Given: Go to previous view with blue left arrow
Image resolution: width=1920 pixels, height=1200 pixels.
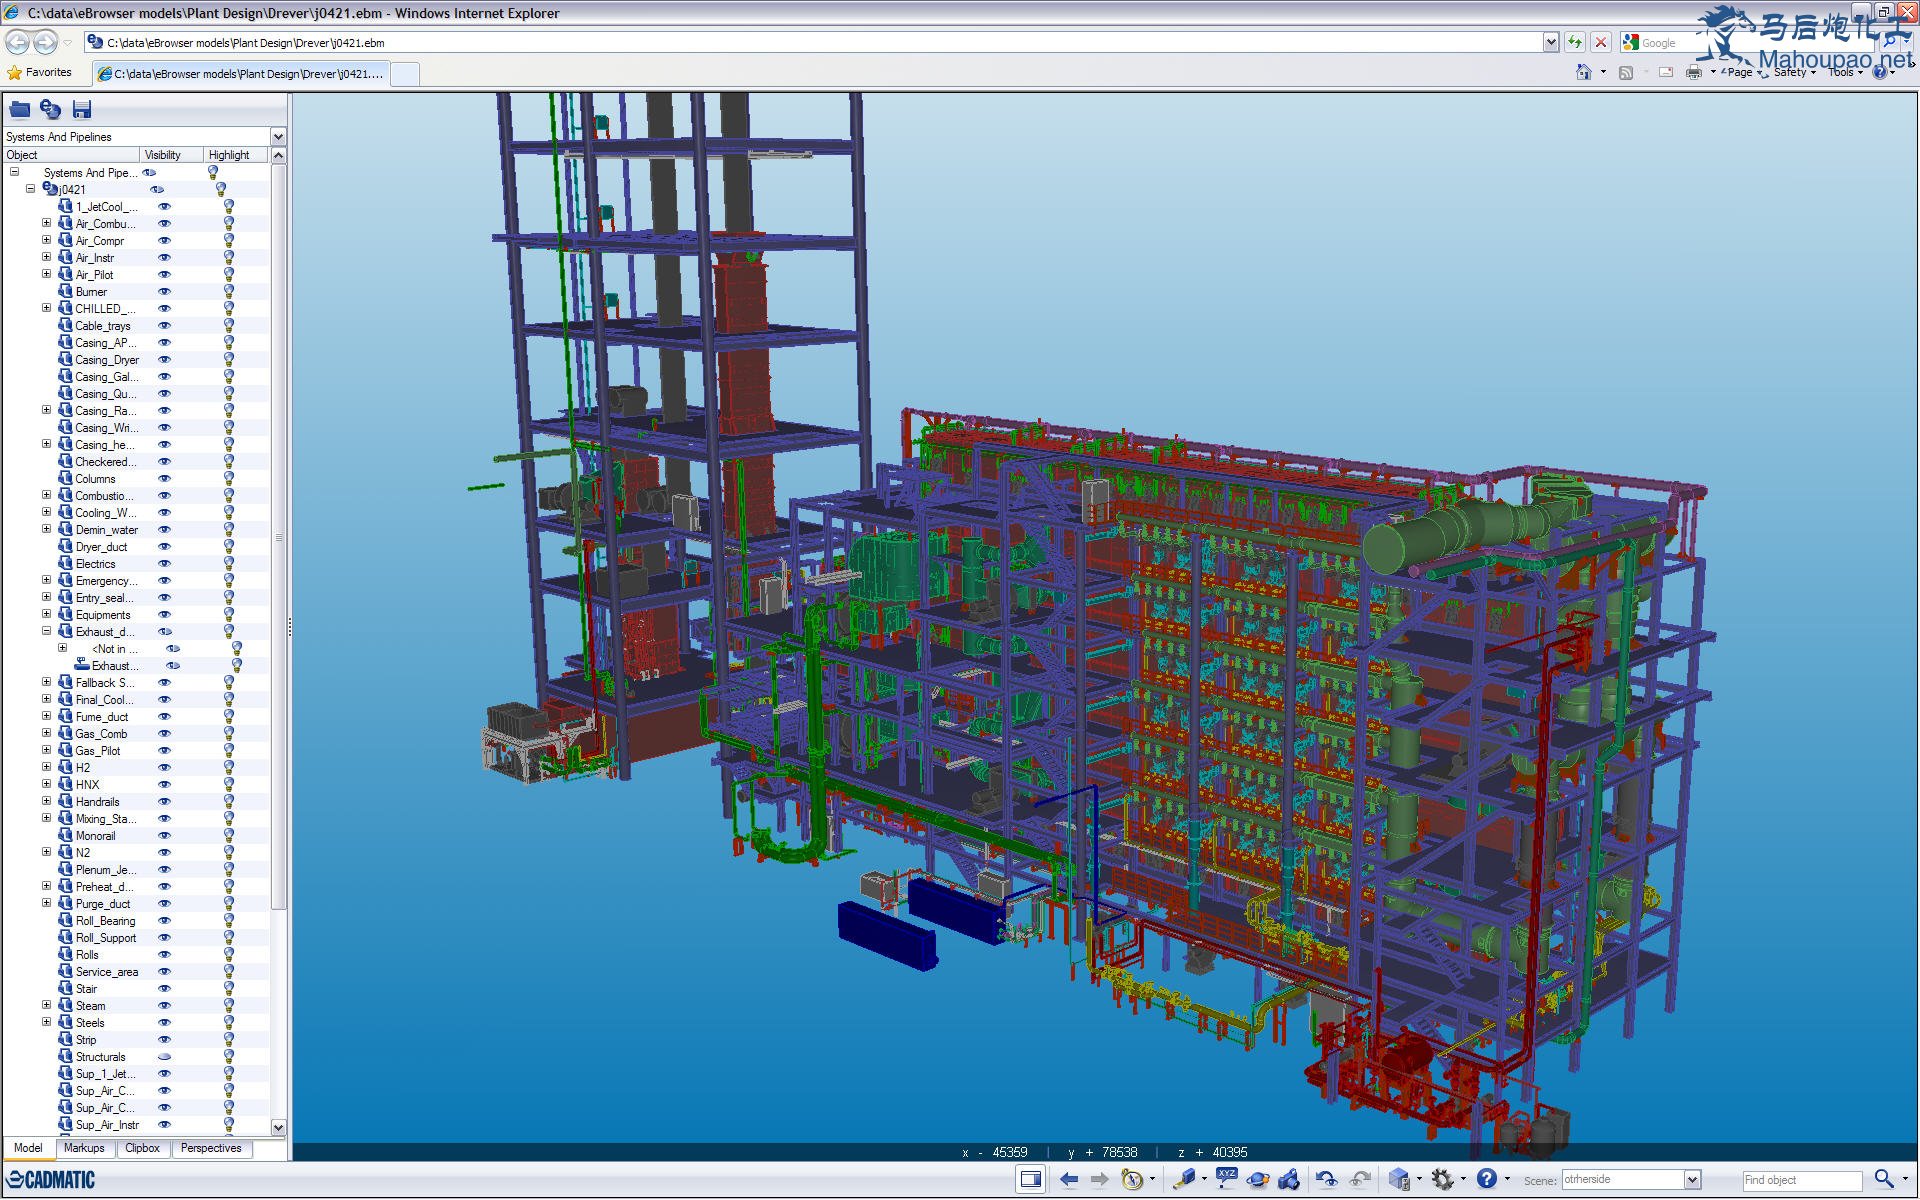Looking at the screenshot, I should [1069, 1179].
